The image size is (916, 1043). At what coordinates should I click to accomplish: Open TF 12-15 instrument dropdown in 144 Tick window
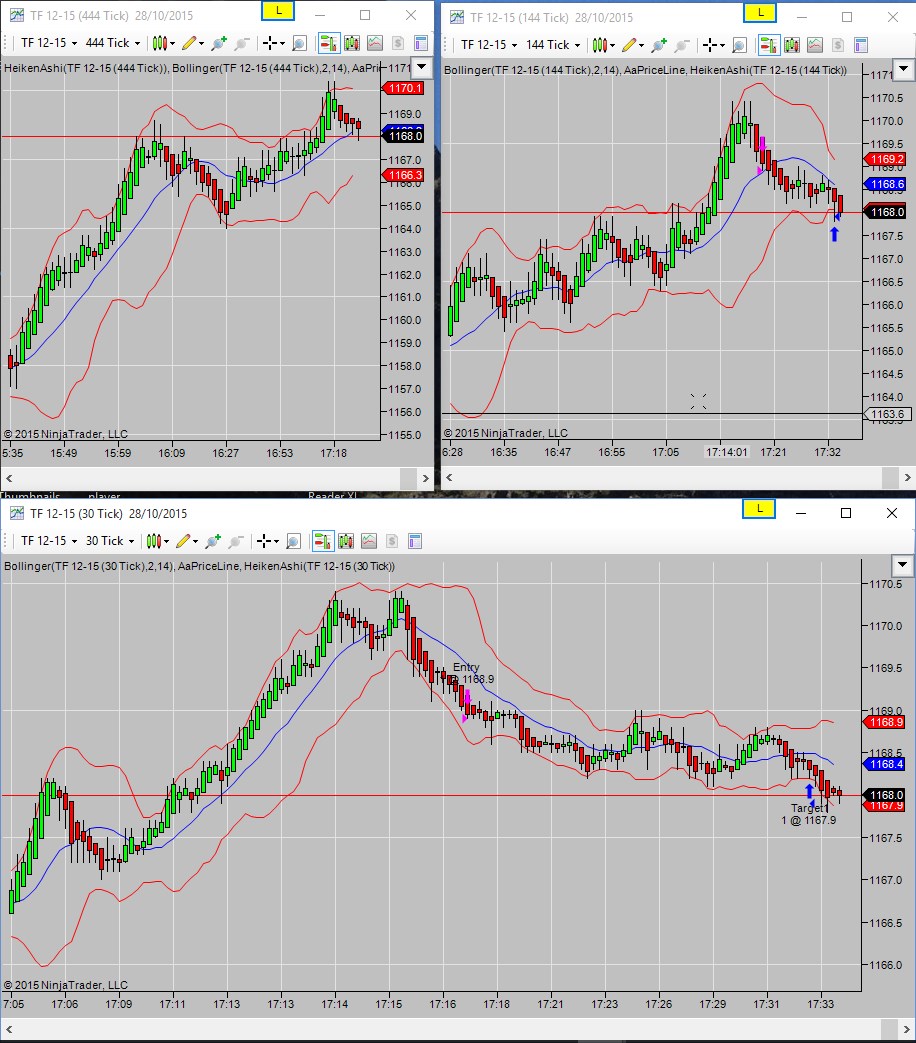(489, 45)
